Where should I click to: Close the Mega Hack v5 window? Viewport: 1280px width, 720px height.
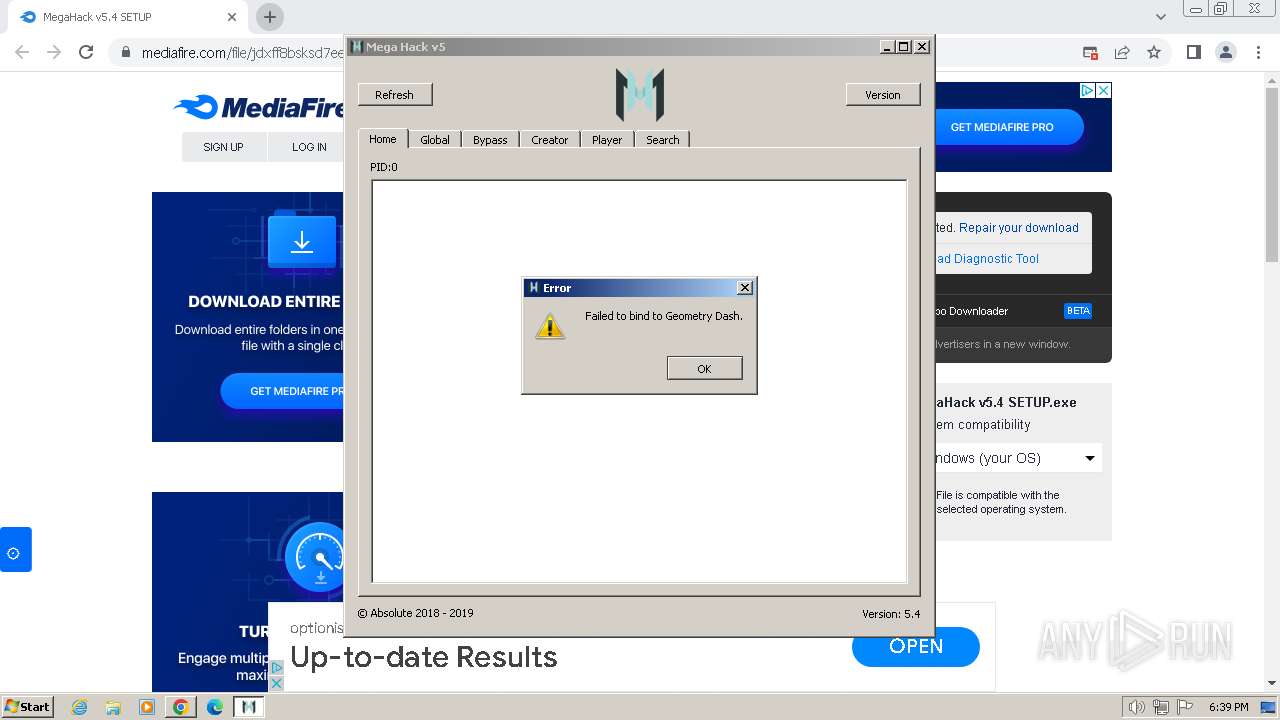tap(922, 47)
